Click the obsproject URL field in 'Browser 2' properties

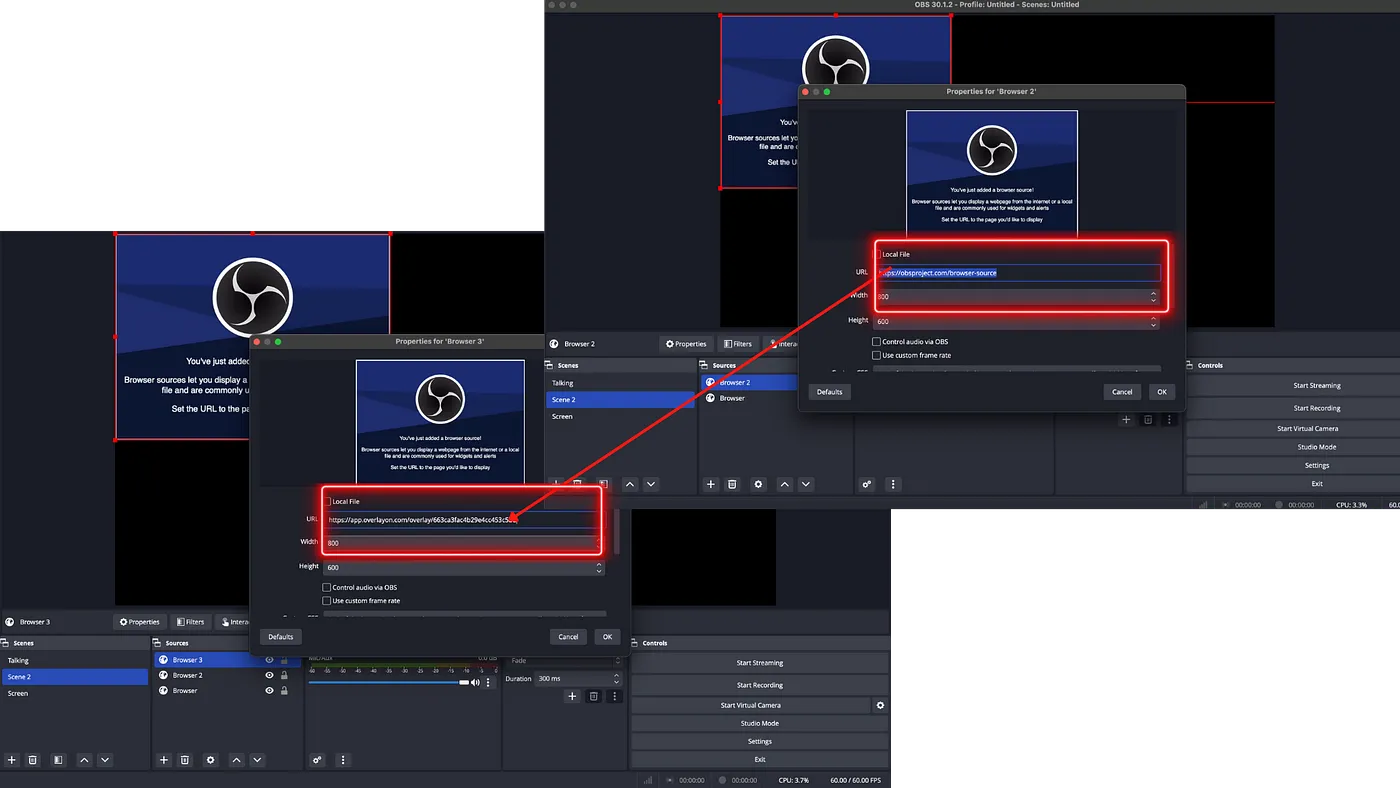(1017, 272)
